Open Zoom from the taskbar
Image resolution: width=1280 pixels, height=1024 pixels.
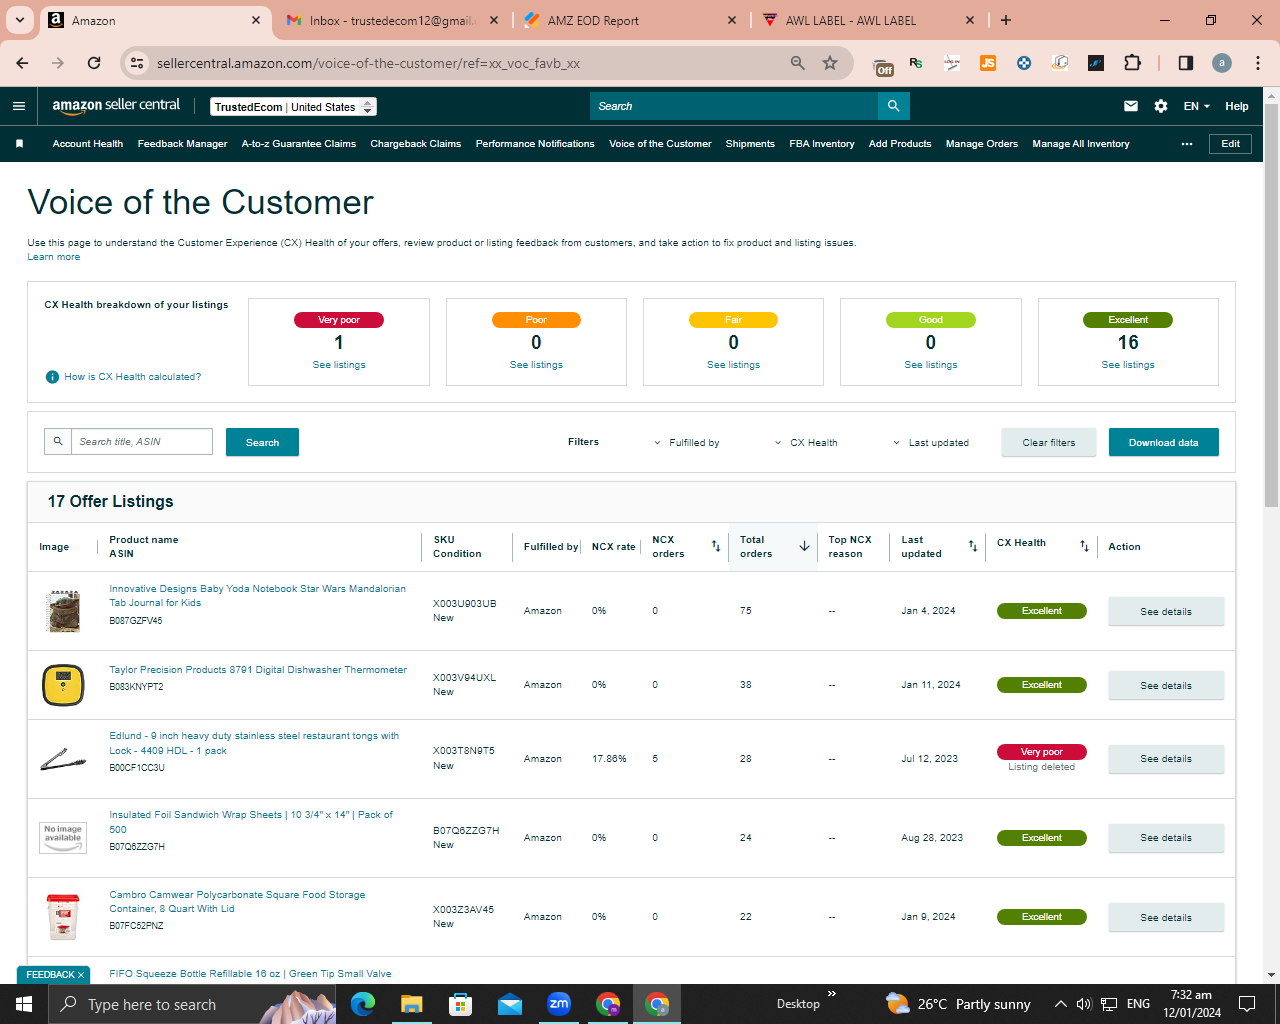pos(559,1004)
